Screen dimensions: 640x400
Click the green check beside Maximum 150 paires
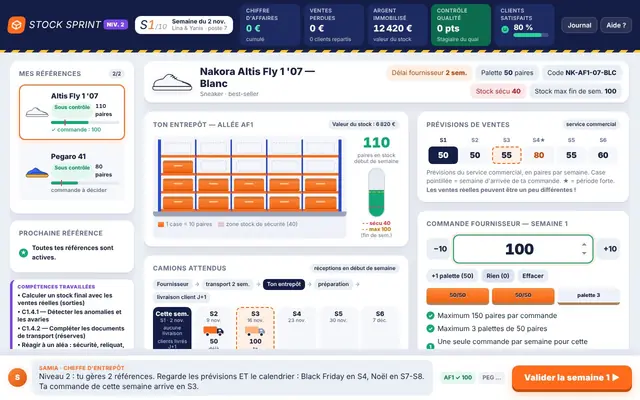coord(430,316)
